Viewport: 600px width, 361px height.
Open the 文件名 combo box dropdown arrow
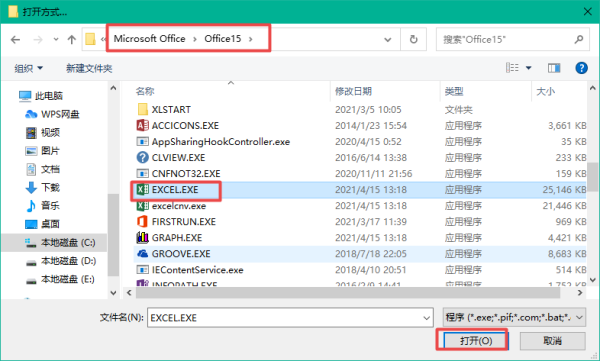point(427,318)
